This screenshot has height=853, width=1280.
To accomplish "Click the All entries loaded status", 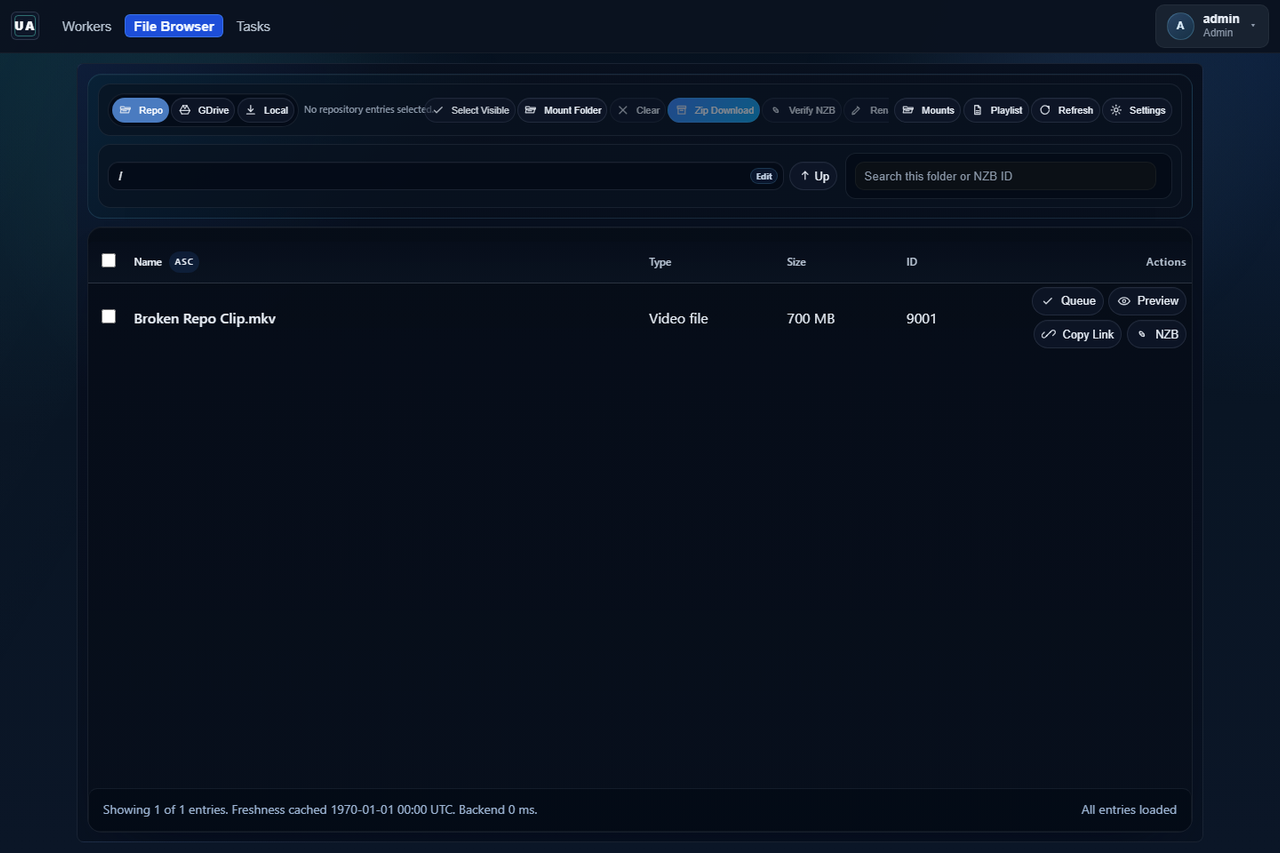I will pos(1129,810).
